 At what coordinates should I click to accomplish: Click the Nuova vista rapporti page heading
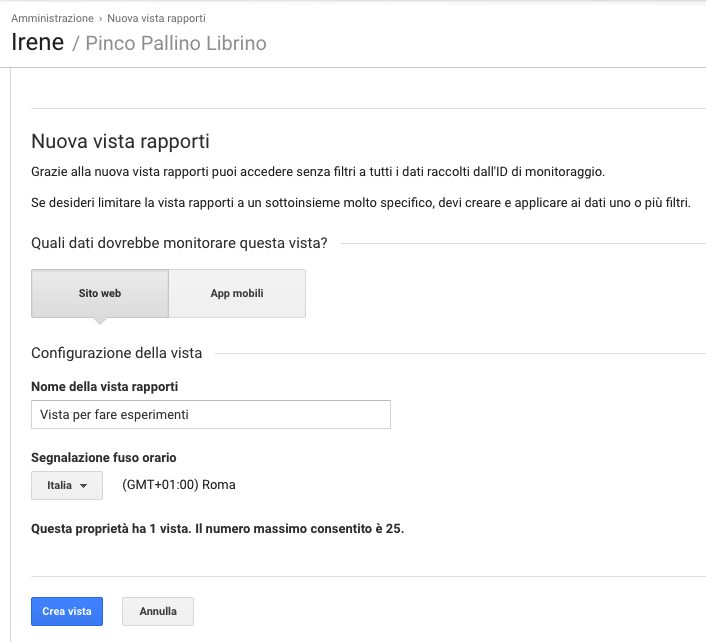click(120, 141)
